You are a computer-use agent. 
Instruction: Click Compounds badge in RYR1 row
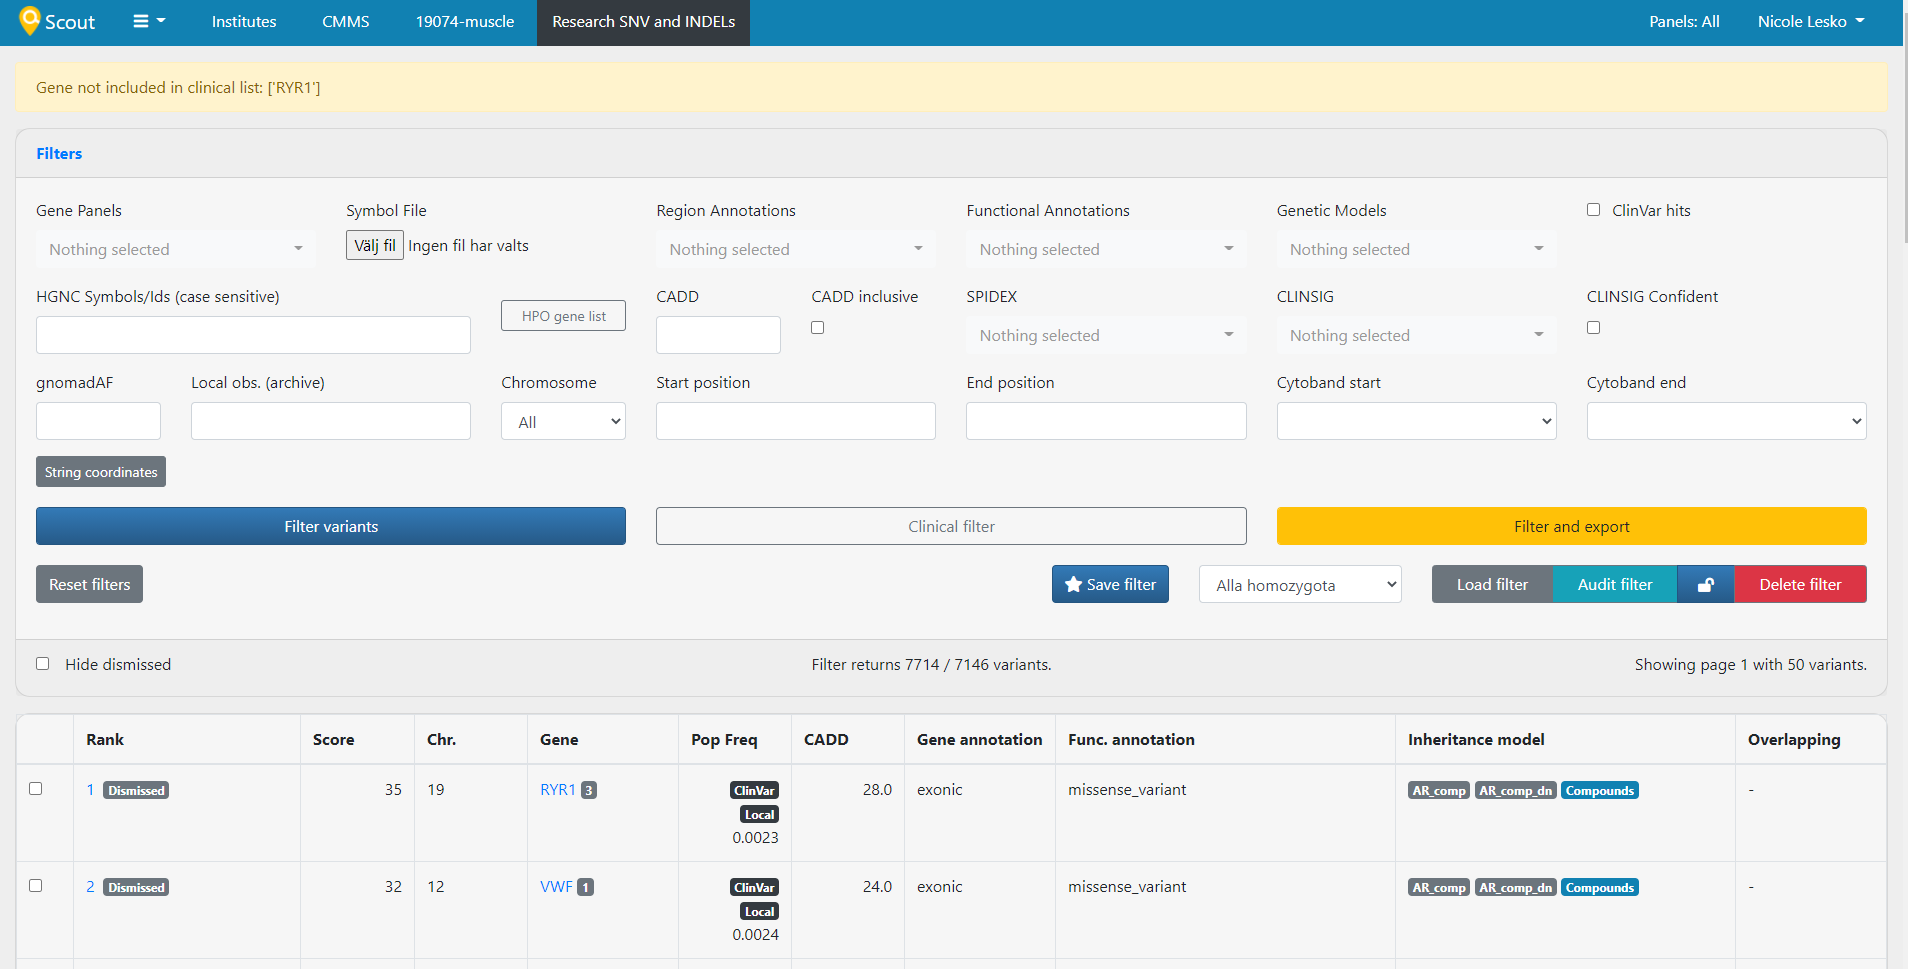[1599, 790]
